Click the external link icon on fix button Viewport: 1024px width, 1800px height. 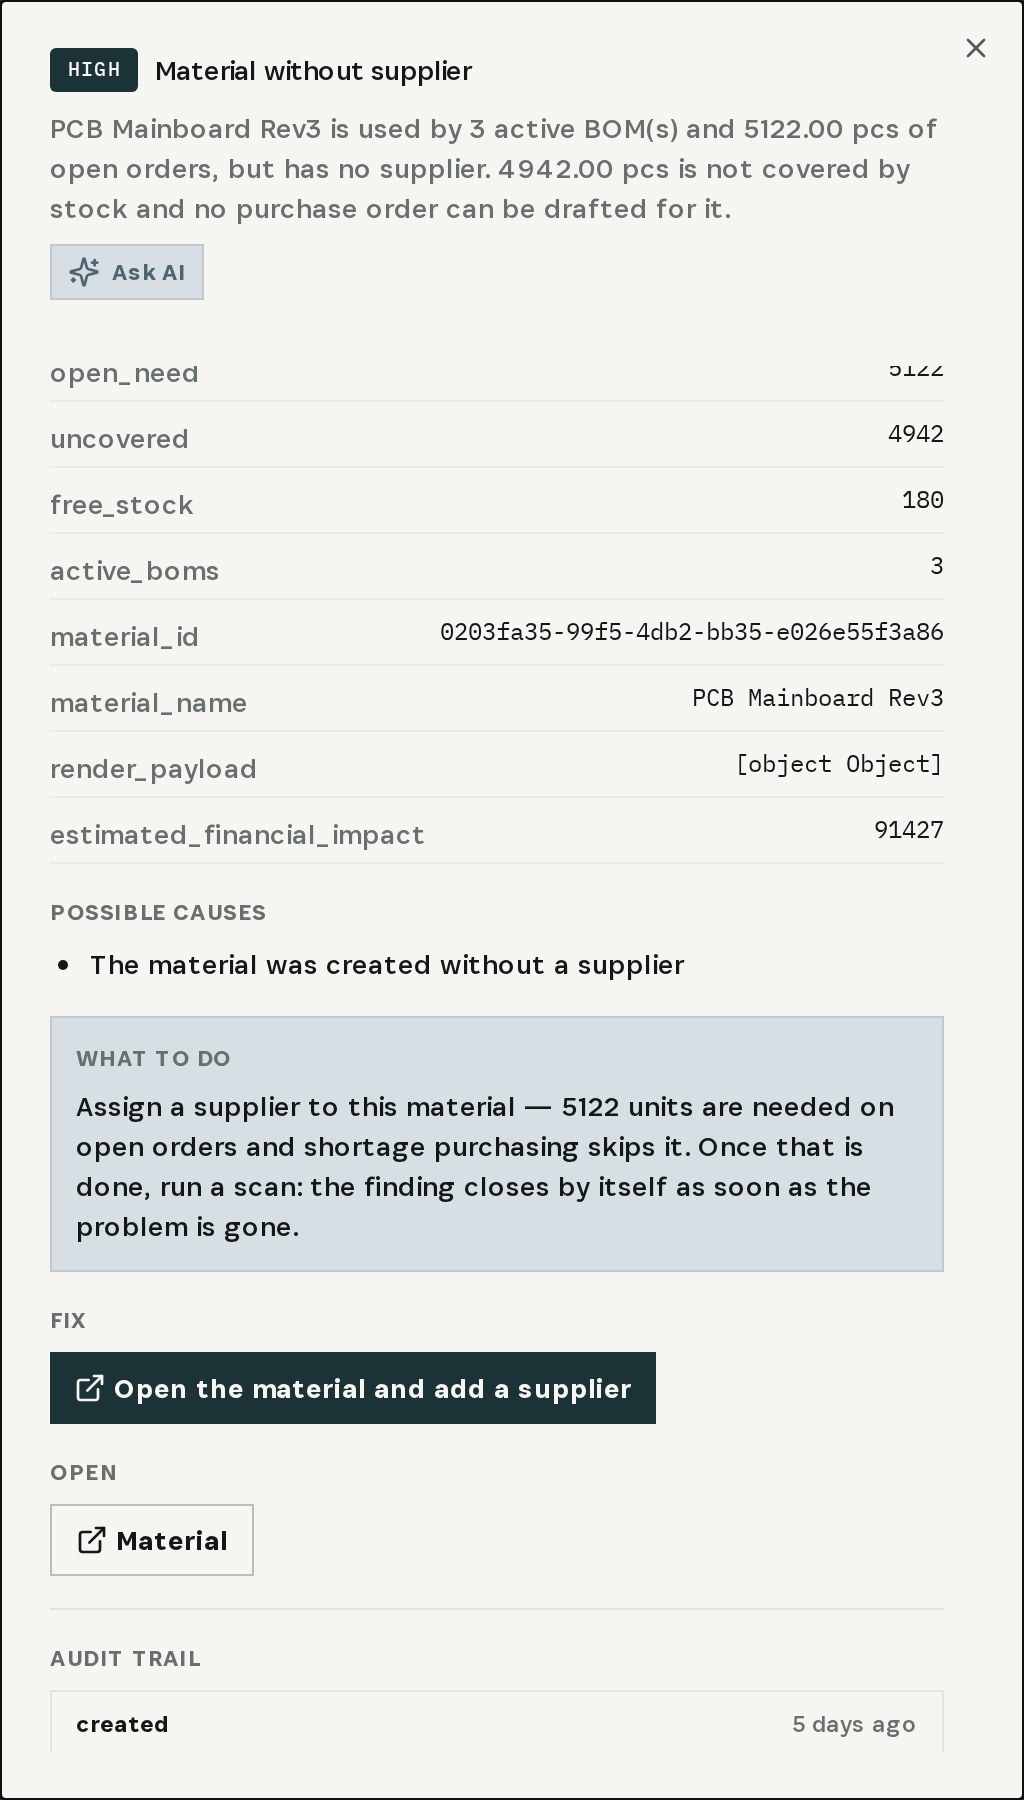[x=89, y=1388]
